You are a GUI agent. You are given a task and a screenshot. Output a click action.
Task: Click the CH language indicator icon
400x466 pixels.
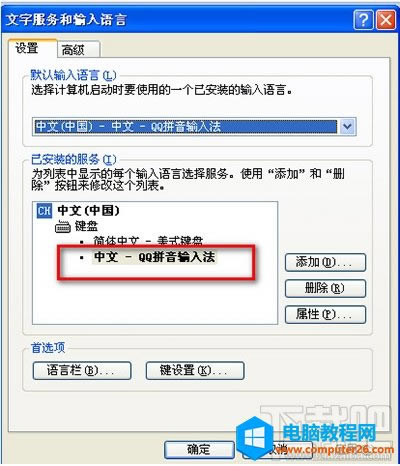(x=44, y=211)
